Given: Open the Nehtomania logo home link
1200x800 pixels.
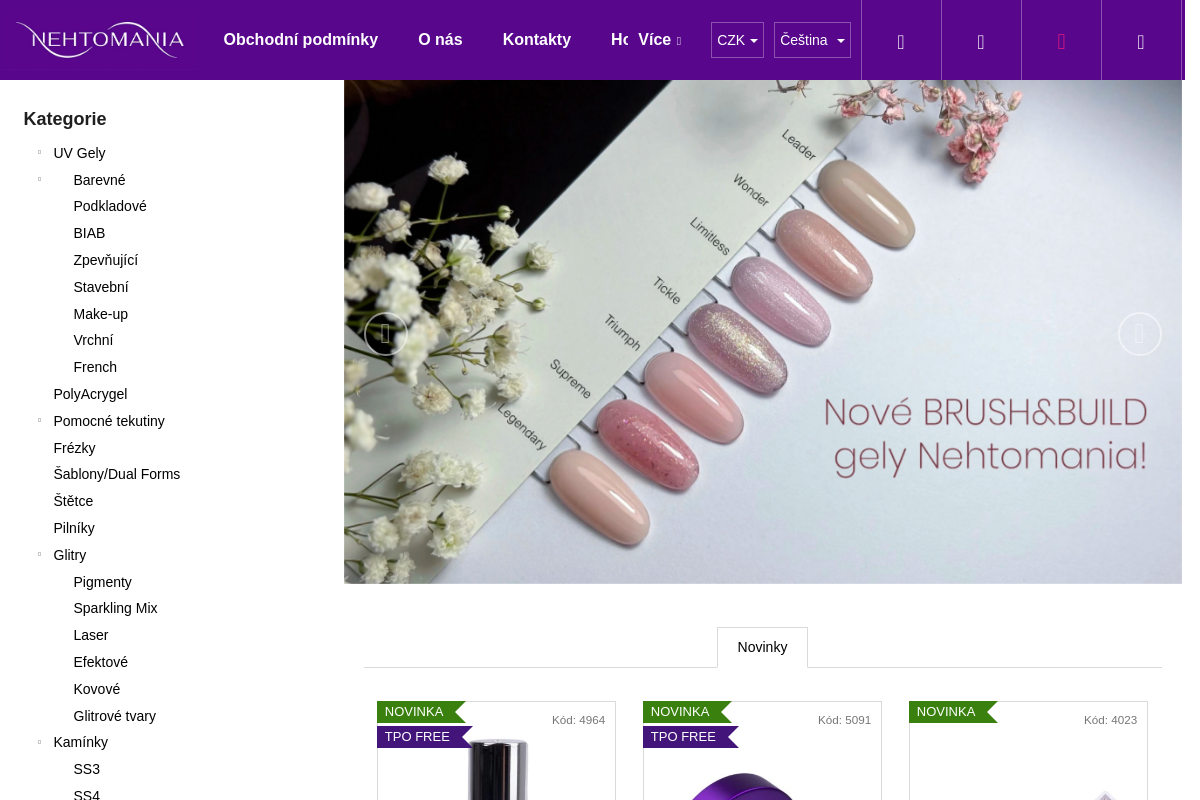Looking at the screenshot, I should tap(100, 40).
